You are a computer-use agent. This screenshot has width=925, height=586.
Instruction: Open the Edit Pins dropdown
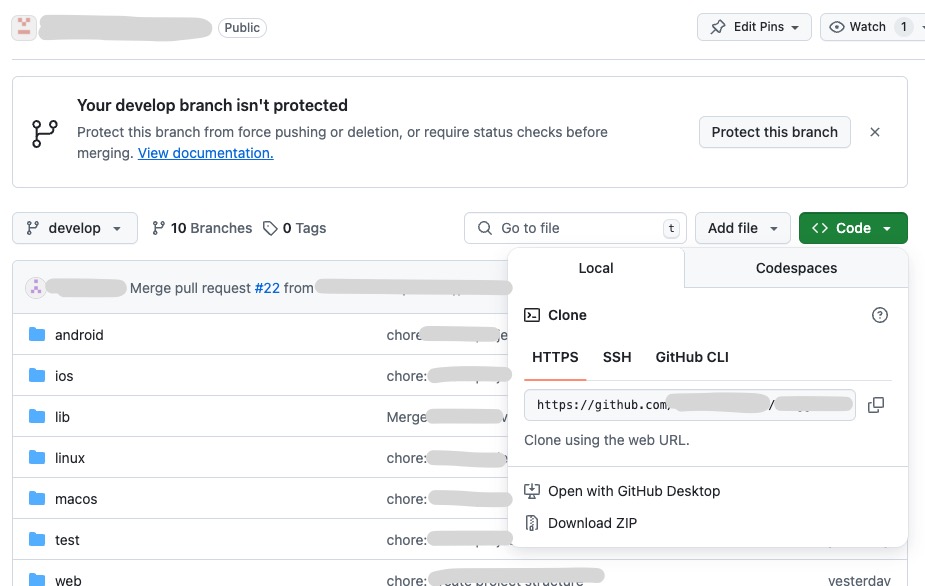click(x=754, y=27)
